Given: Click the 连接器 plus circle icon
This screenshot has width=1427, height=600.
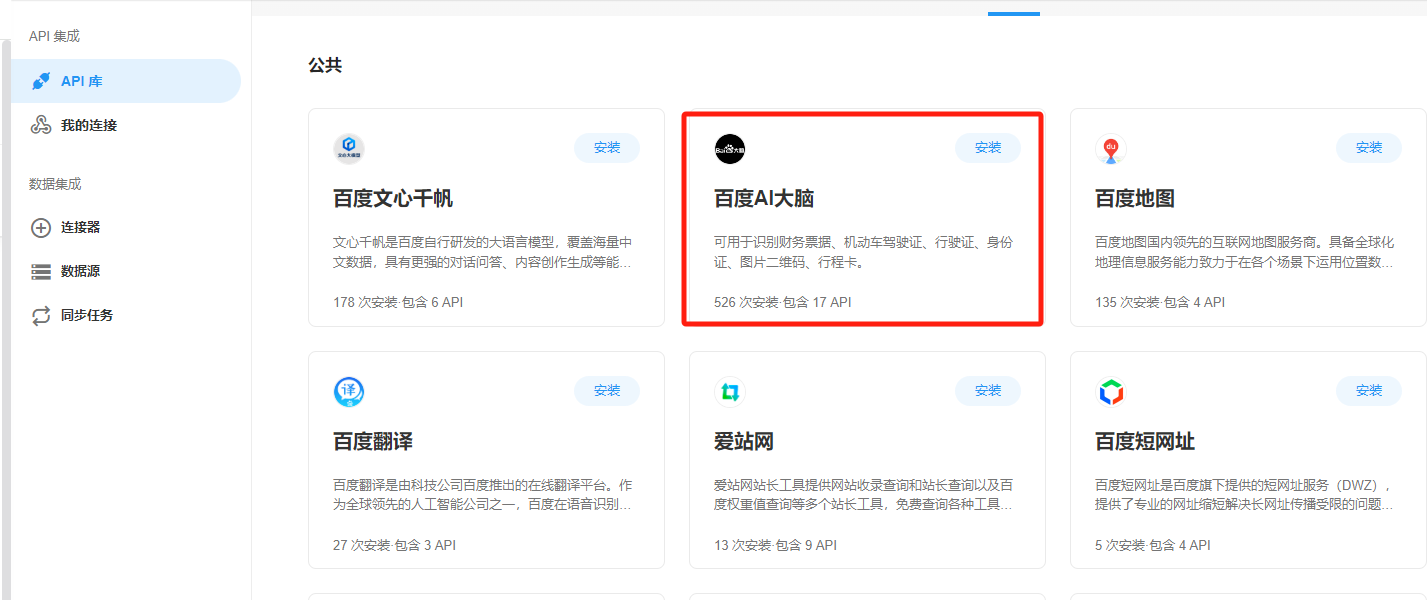Looking at the screenshot, I should [x=41, y=228].
